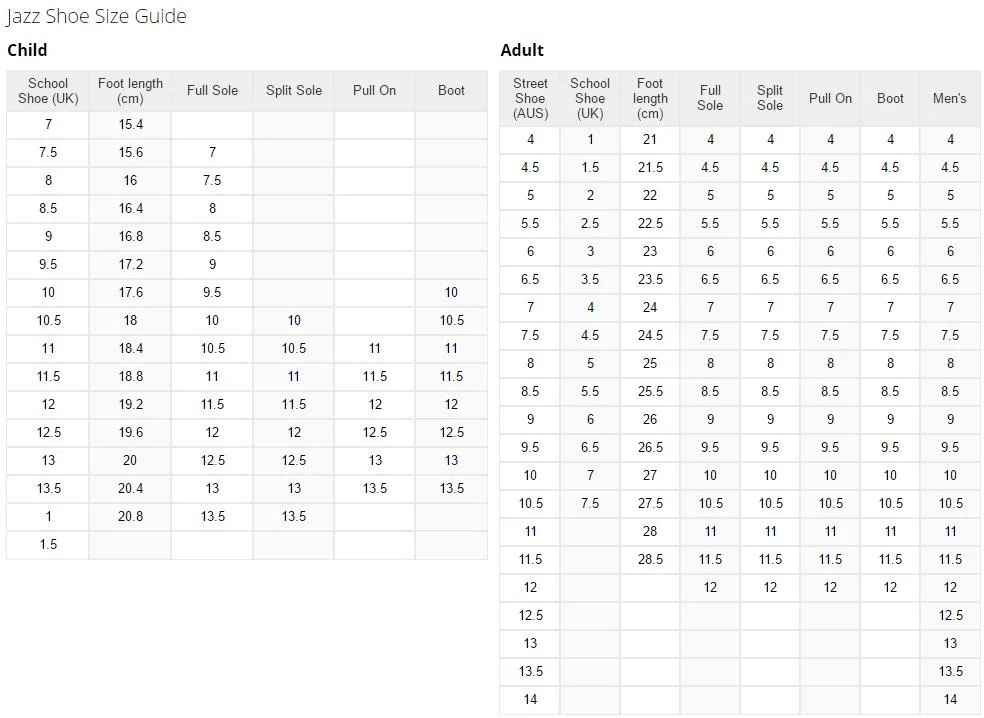The image size is (984, 718).
Task: Select the Adult table heading
Action: pyautogui.click(x=522, y=50)
